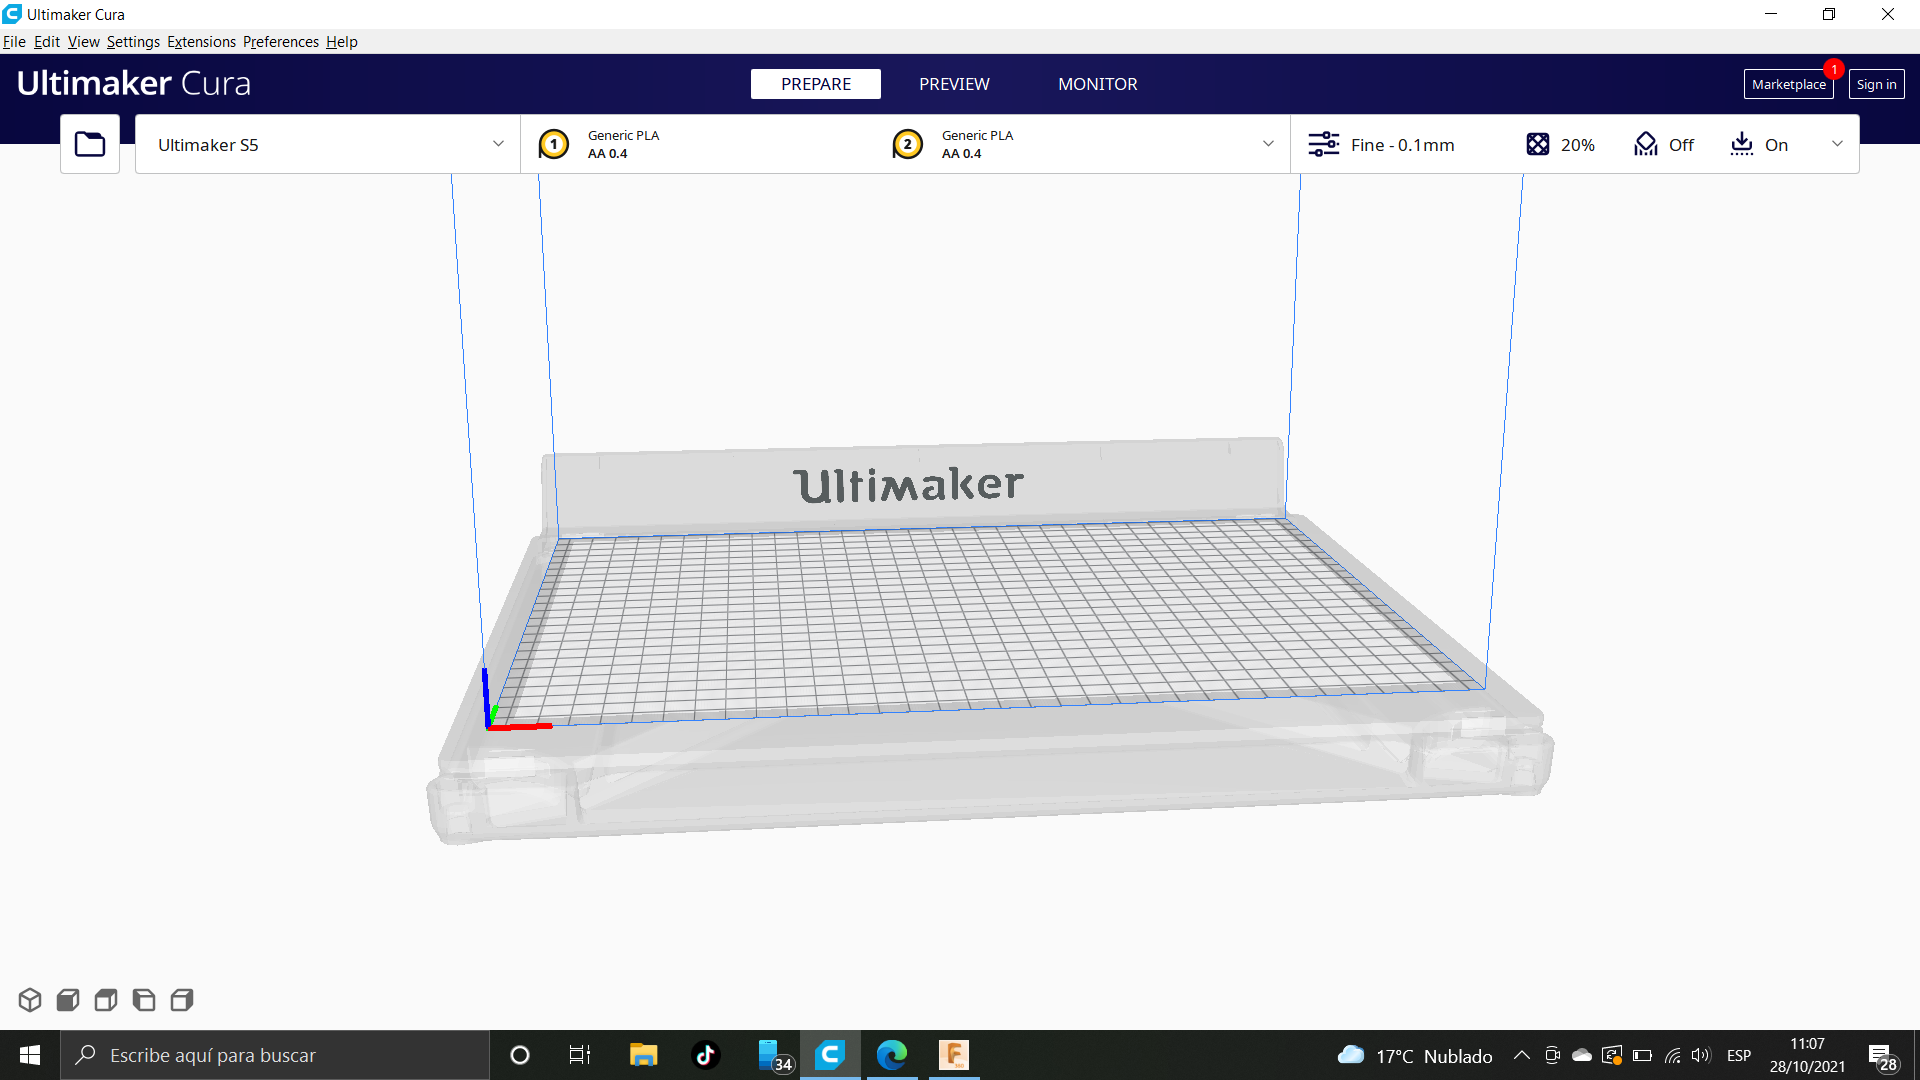
Task: Open the Marketplace button
Action: click(x=1788, y=84)
